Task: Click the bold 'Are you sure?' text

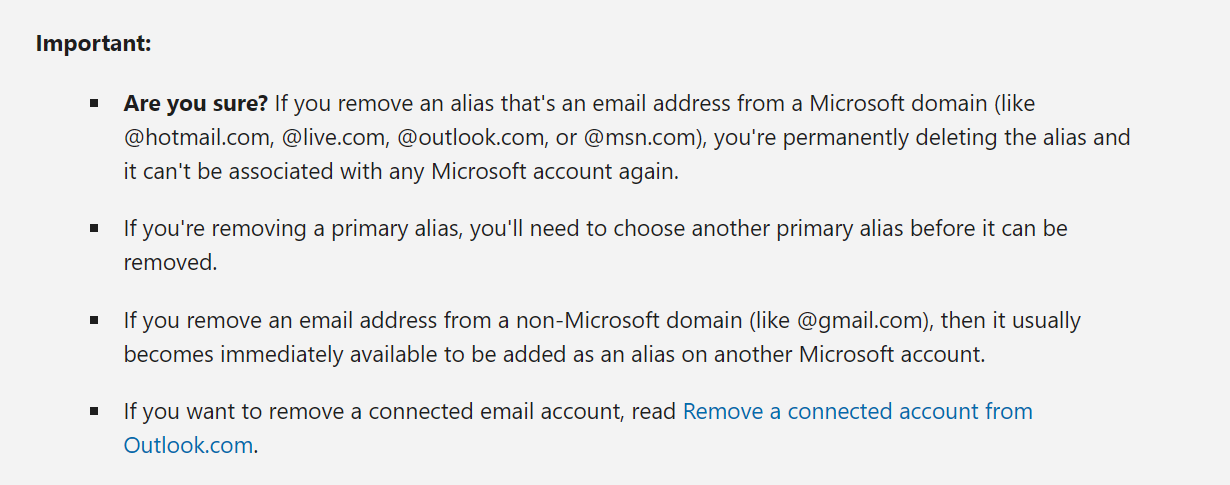Action: coord(196,103)
